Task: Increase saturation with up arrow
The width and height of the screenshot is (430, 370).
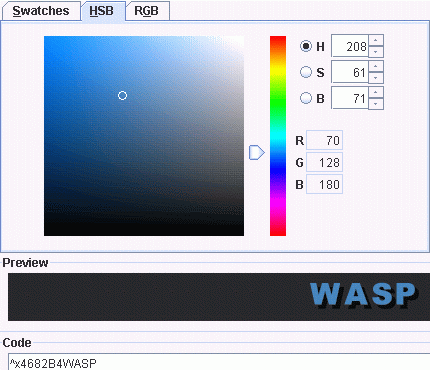Action: click(376, 66)
